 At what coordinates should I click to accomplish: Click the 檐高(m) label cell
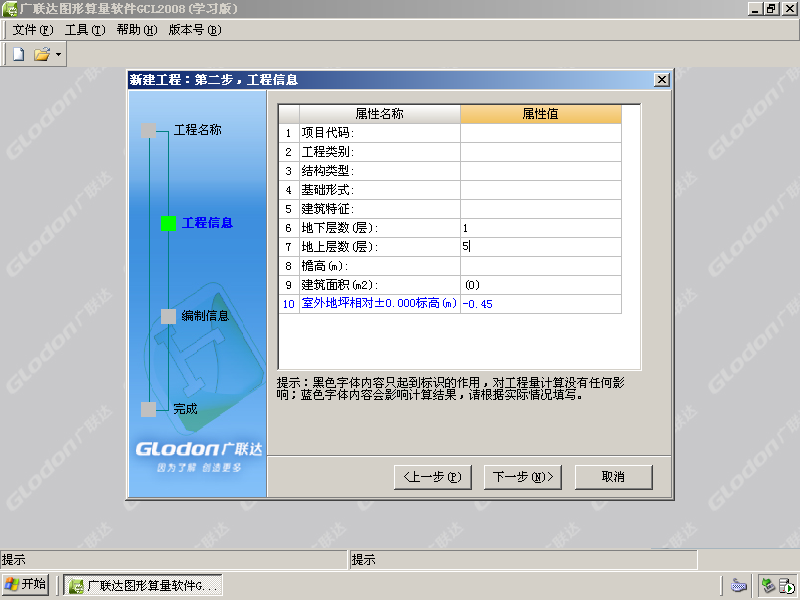[380, 266]
